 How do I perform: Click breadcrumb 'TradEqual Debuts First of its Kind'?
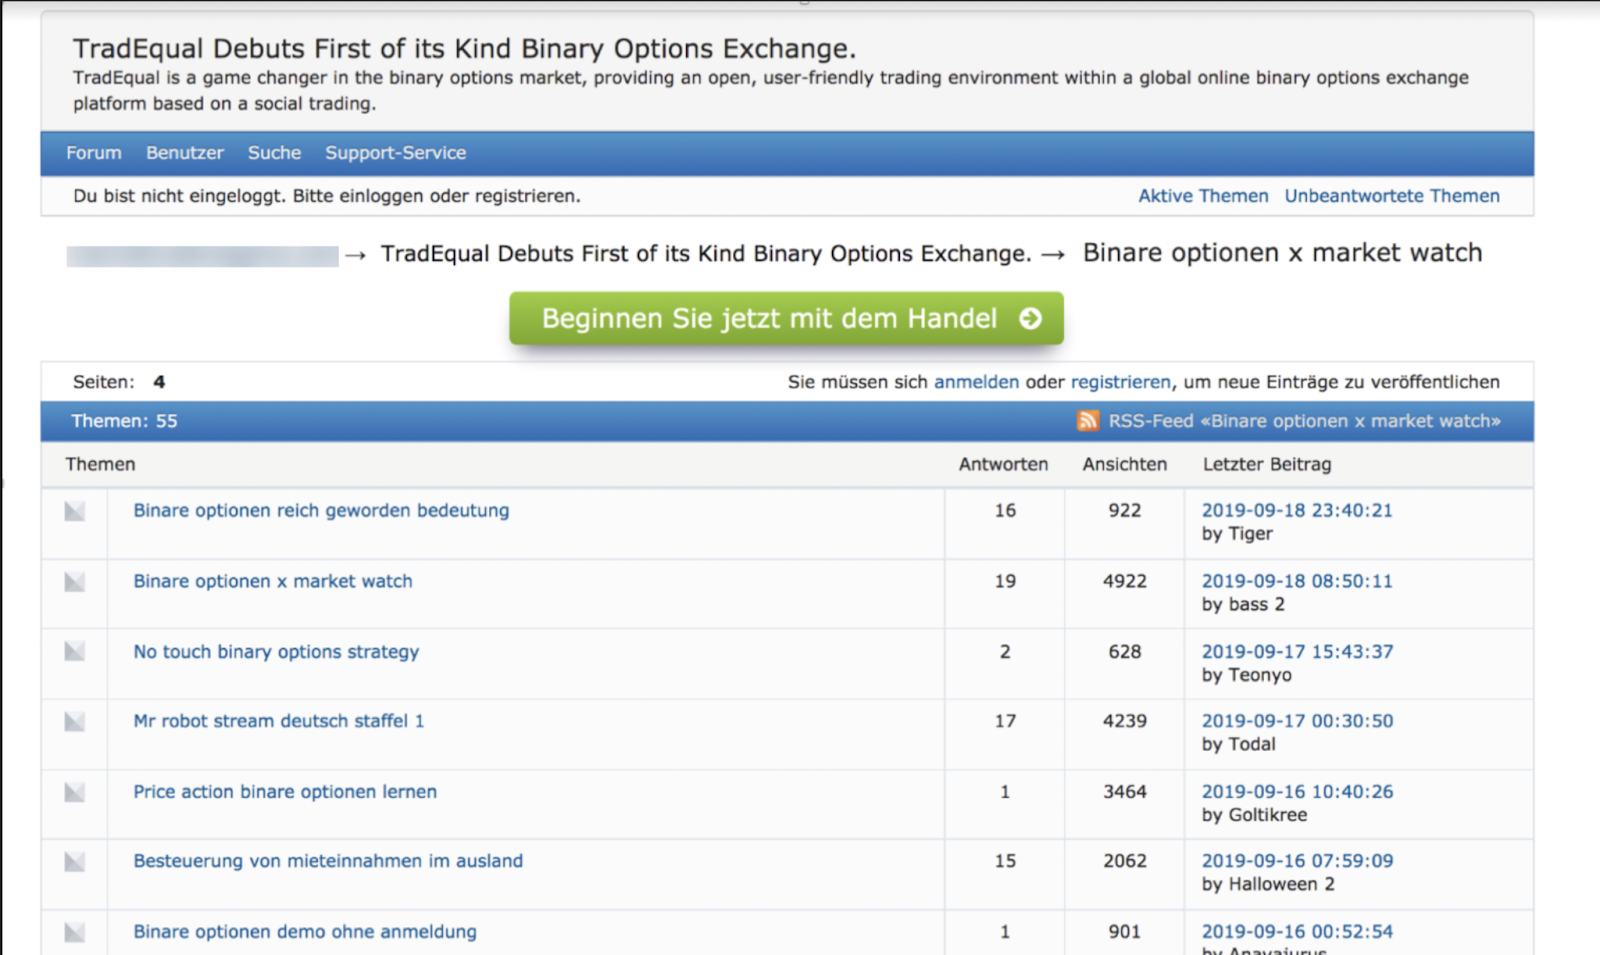click(705, 254)
